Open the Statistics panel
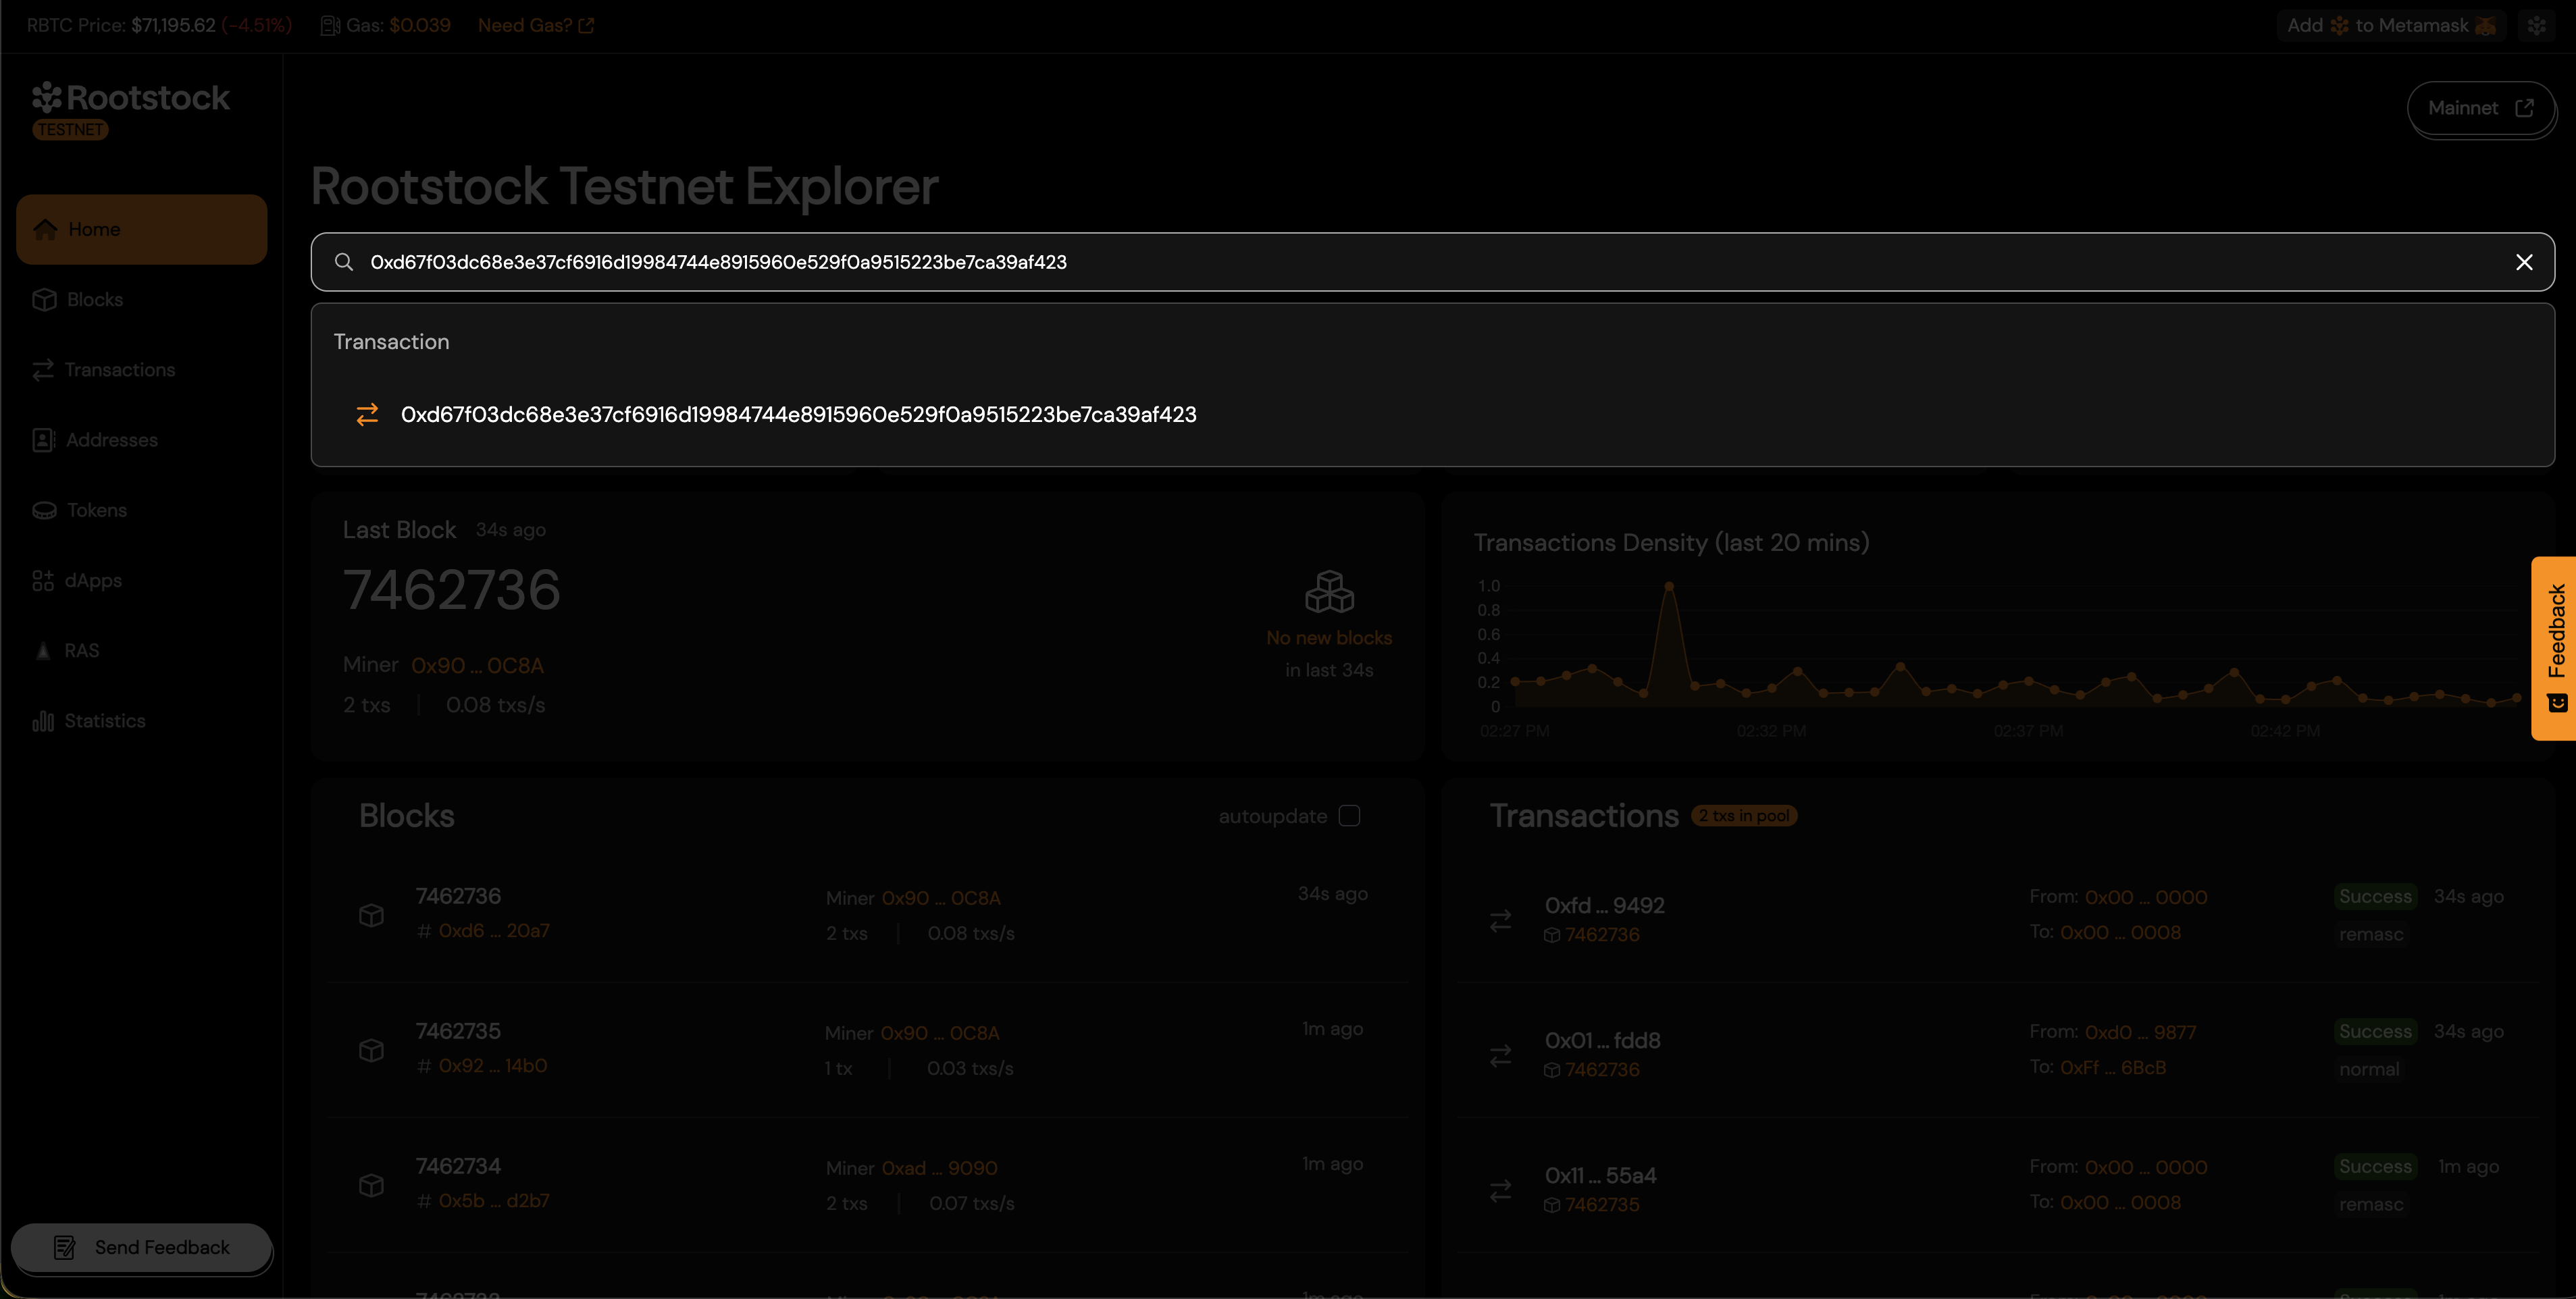The width and height of the screenshot is (2576, 1299). coord(104,720)
